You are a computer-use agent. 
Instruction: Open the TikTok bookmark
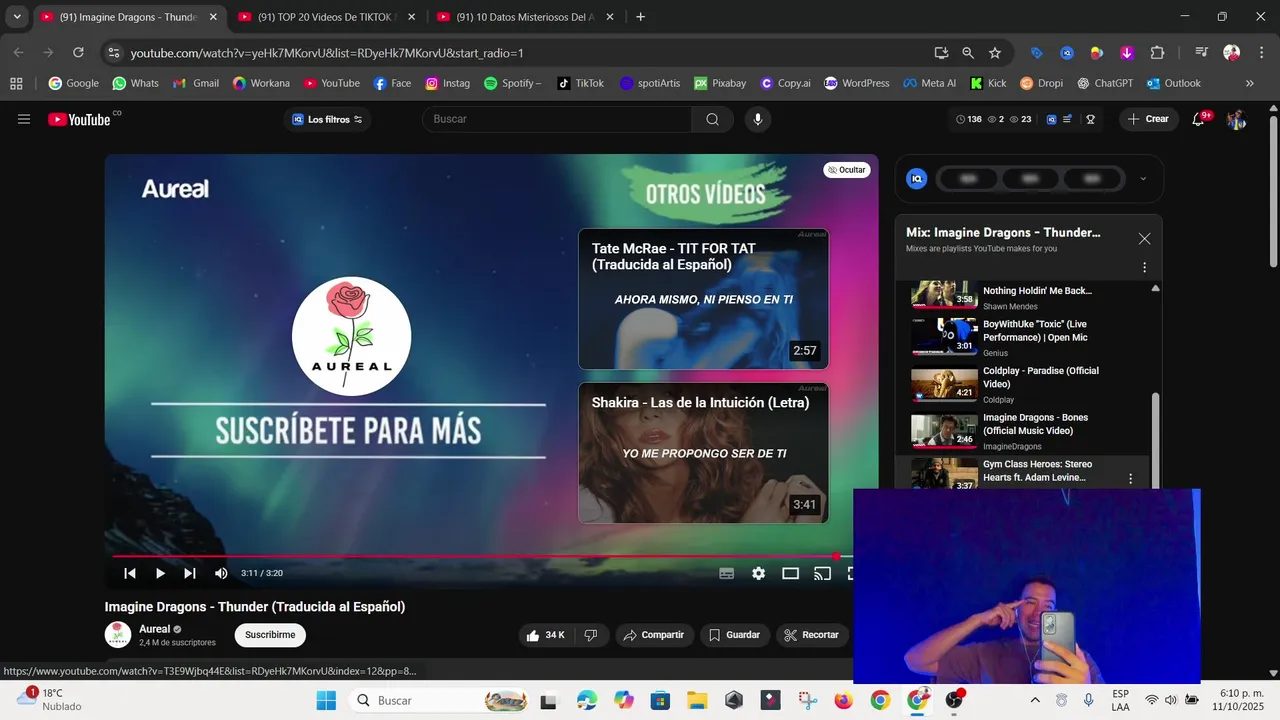coord(580,83)
